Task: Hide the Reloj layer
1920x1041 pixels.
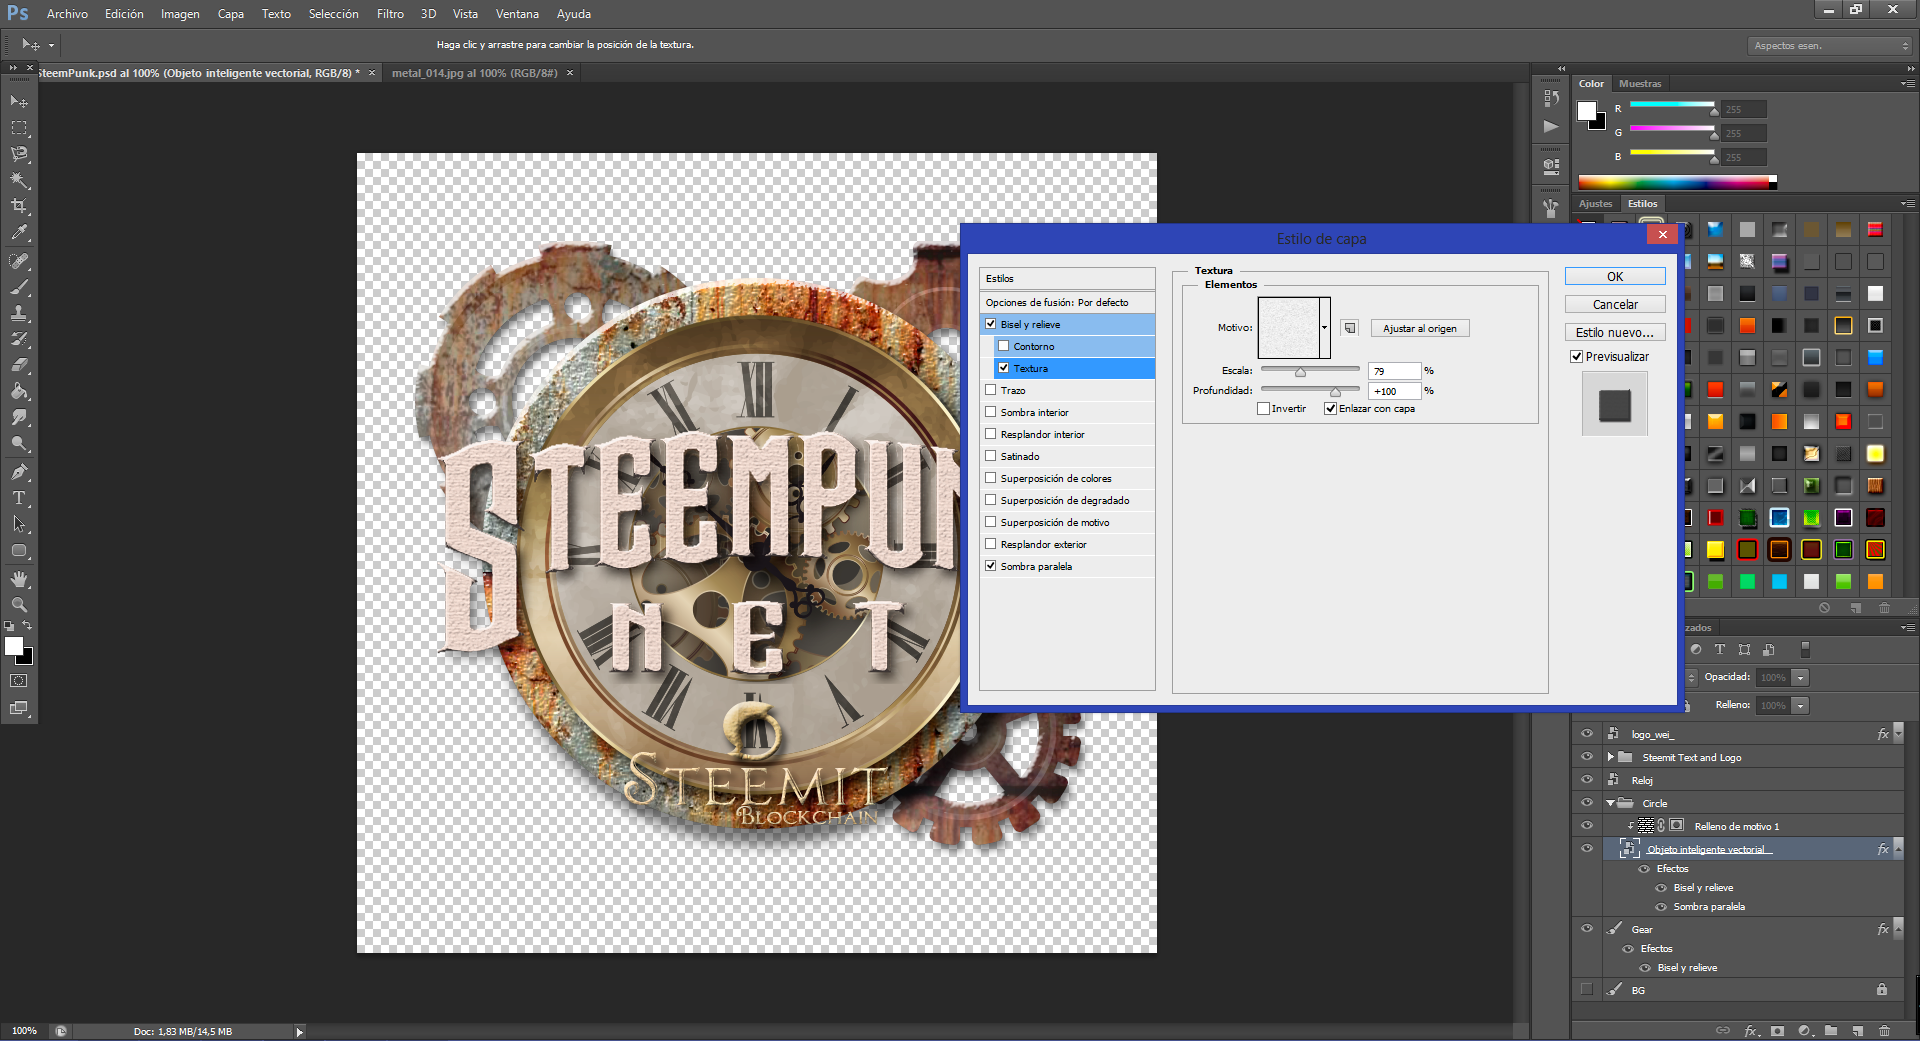Action: click(x=1587, y=780)
